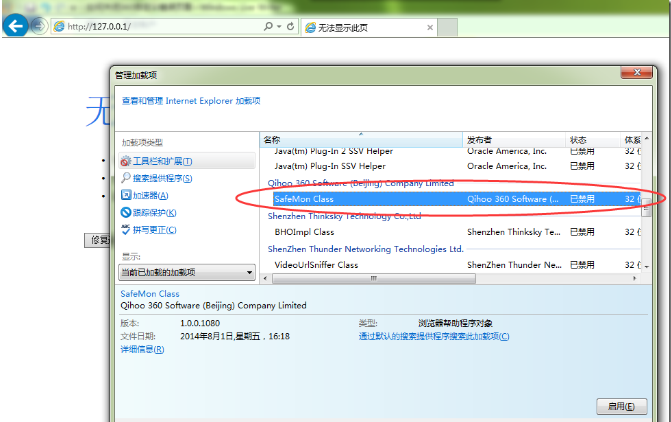
Task: Close the 无法显示此页 tab
Action: (x=430, y=28)
